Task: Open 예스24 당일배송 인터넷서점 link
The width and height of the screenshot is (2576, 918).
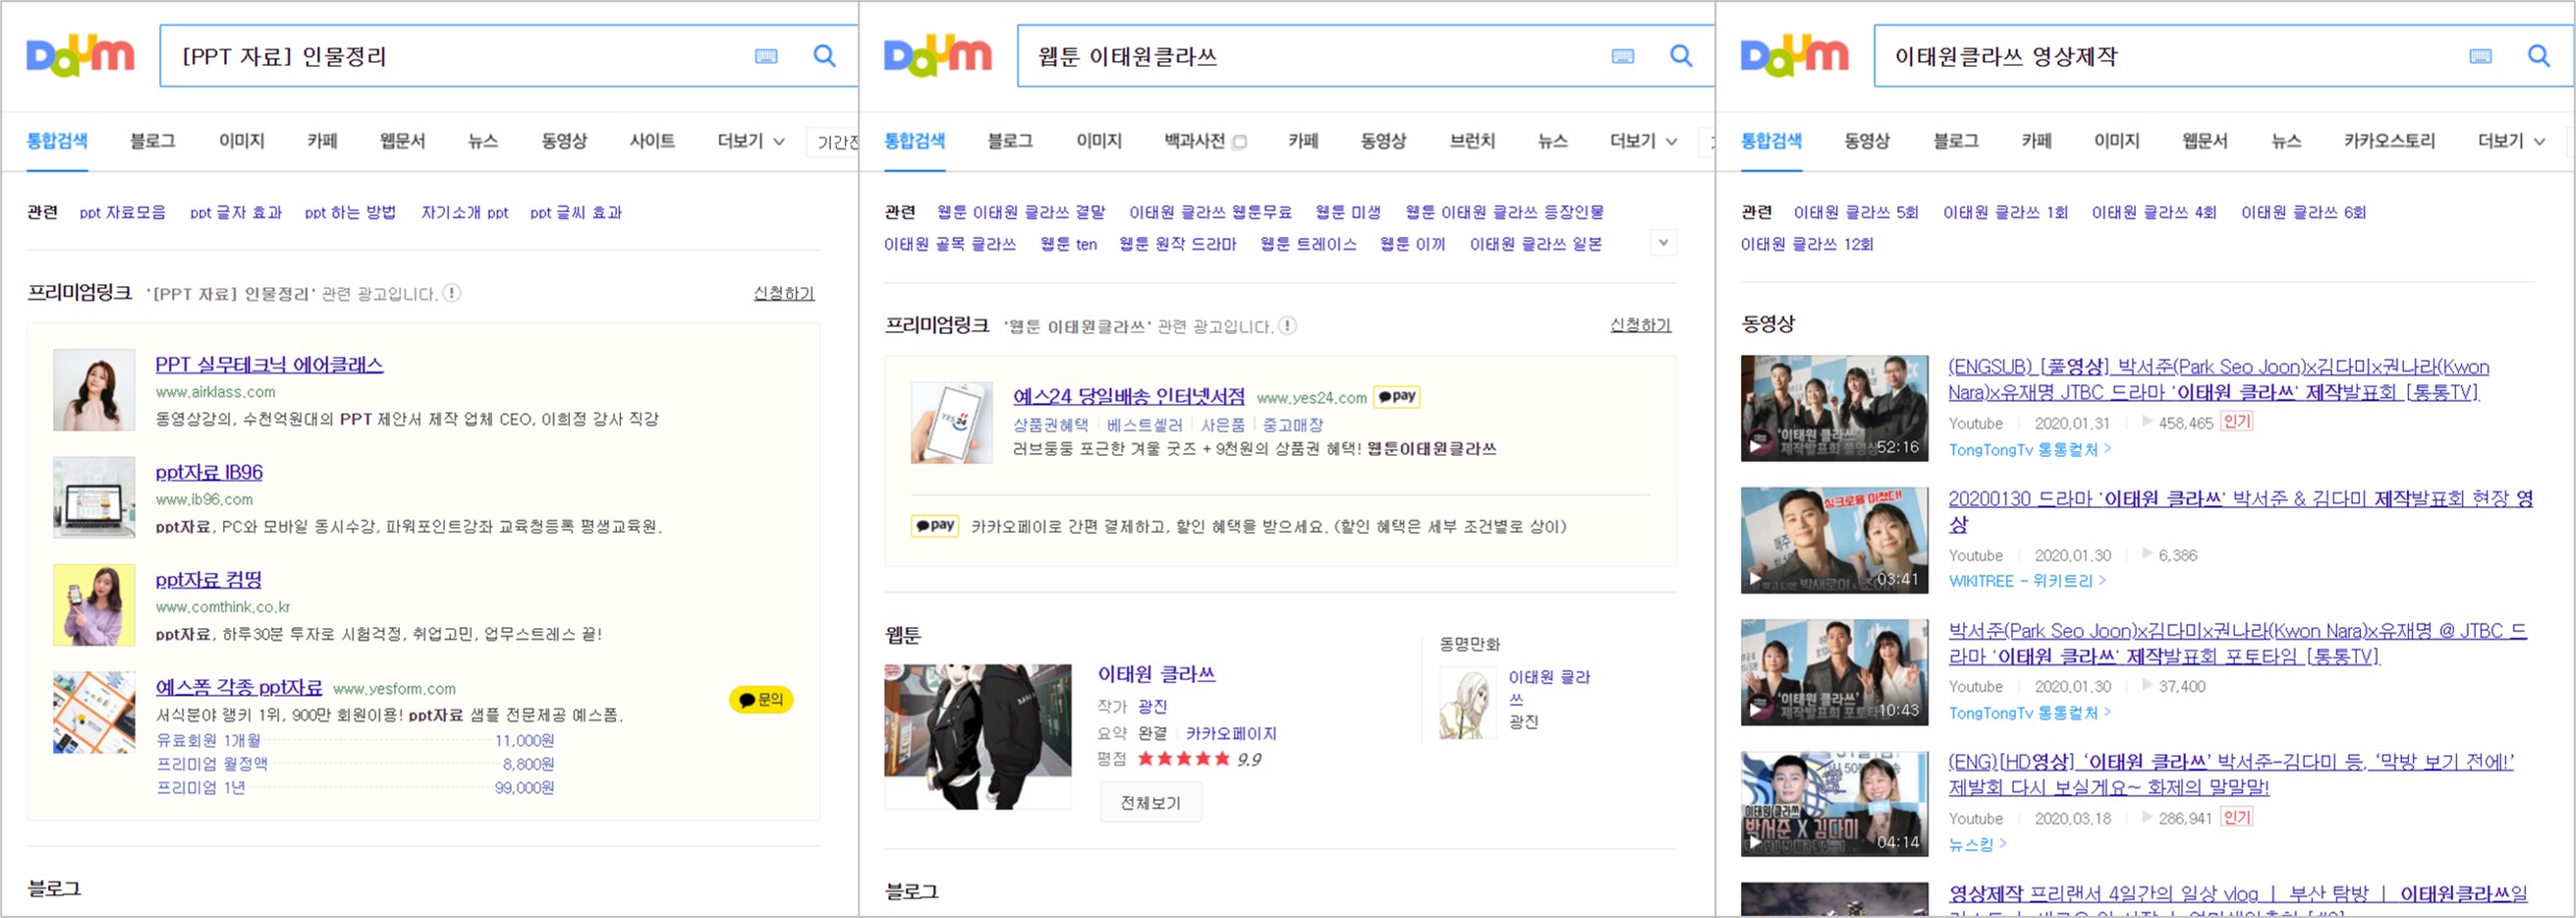Action: tap(1129, 397)
